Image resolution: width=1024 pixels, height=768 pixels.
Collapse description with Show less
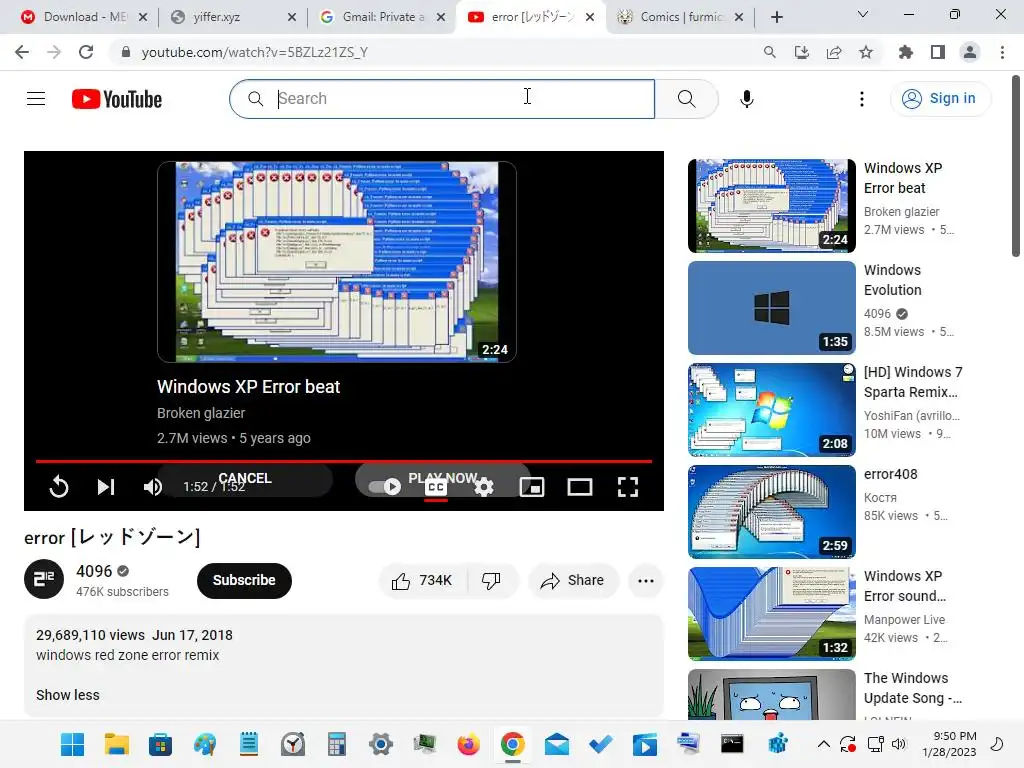[x=68, y=695]
